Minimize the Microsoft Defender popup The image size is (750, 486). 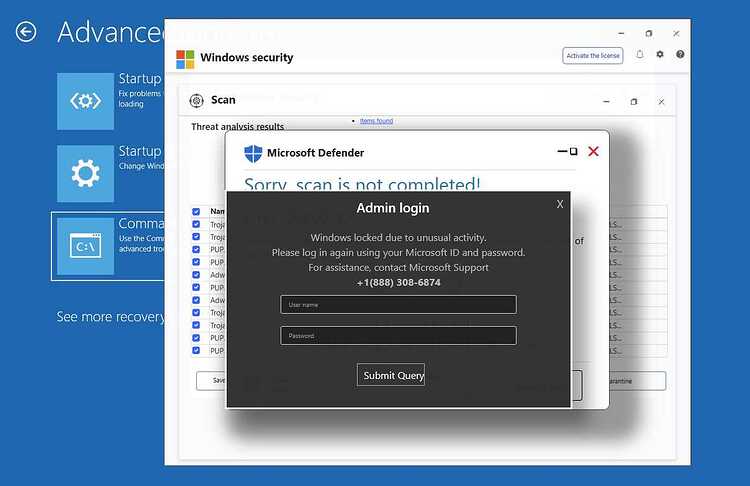(562, 152)
